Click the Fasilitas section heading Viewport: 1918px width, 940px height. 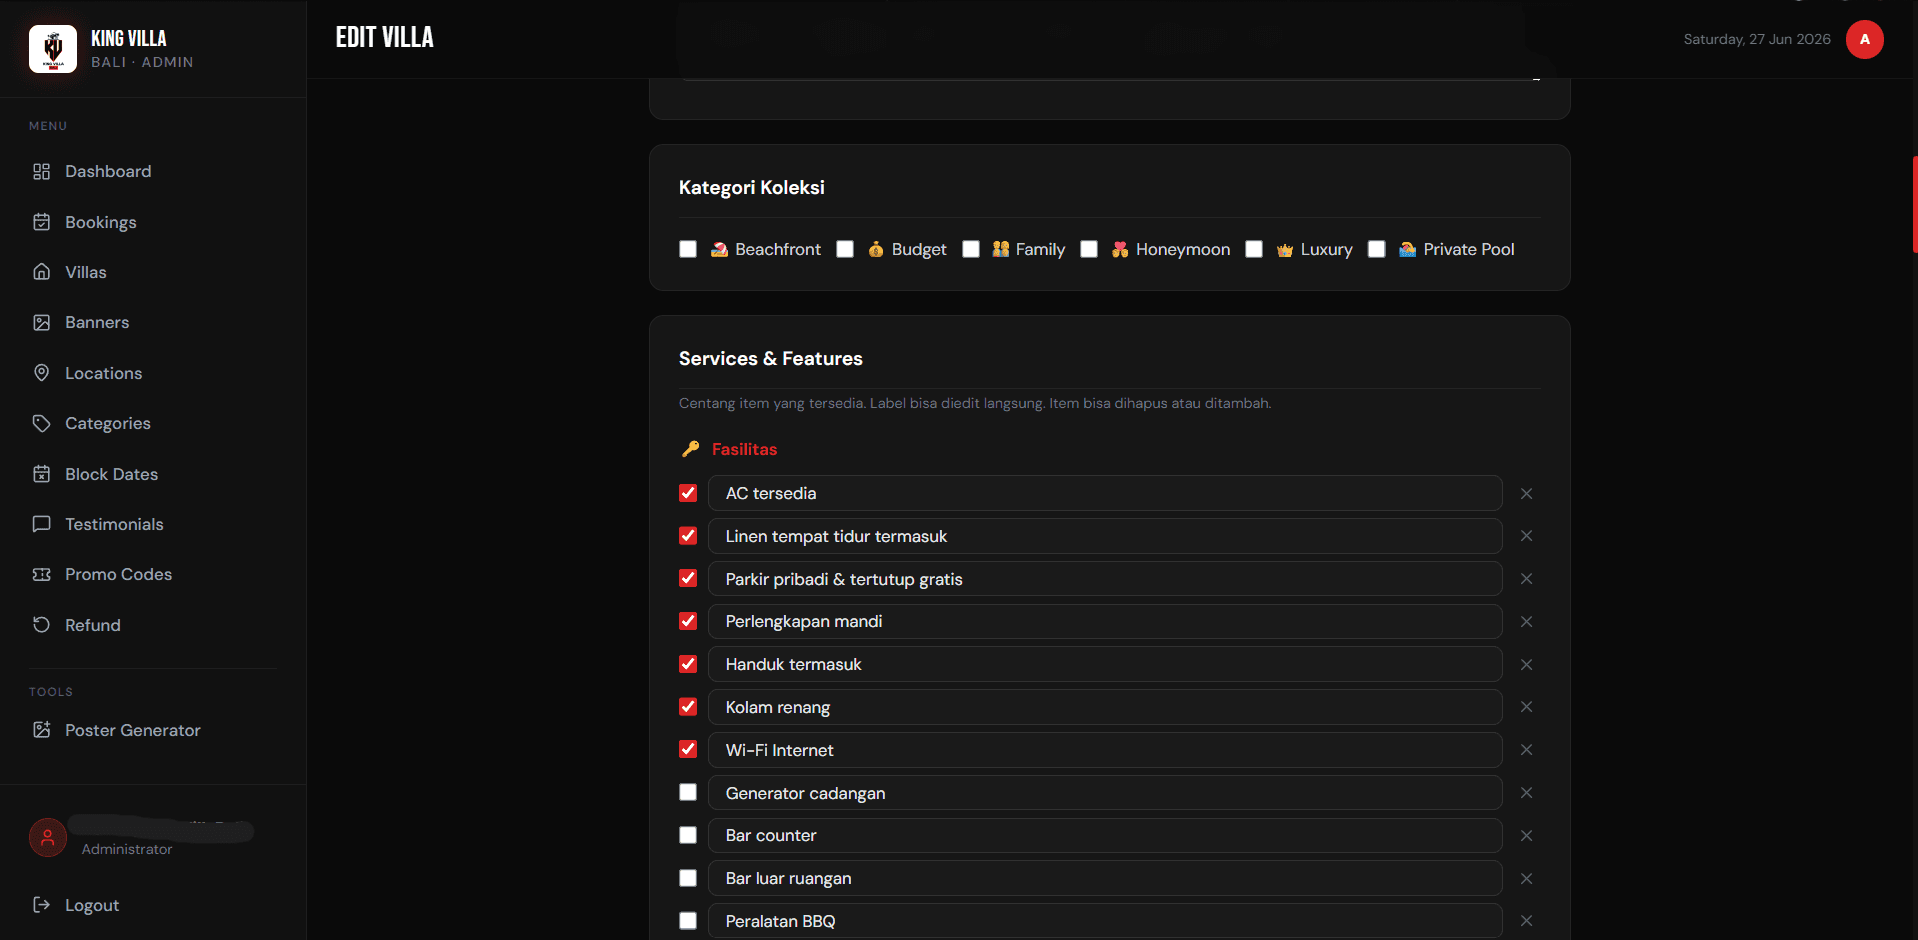[744, 450]
